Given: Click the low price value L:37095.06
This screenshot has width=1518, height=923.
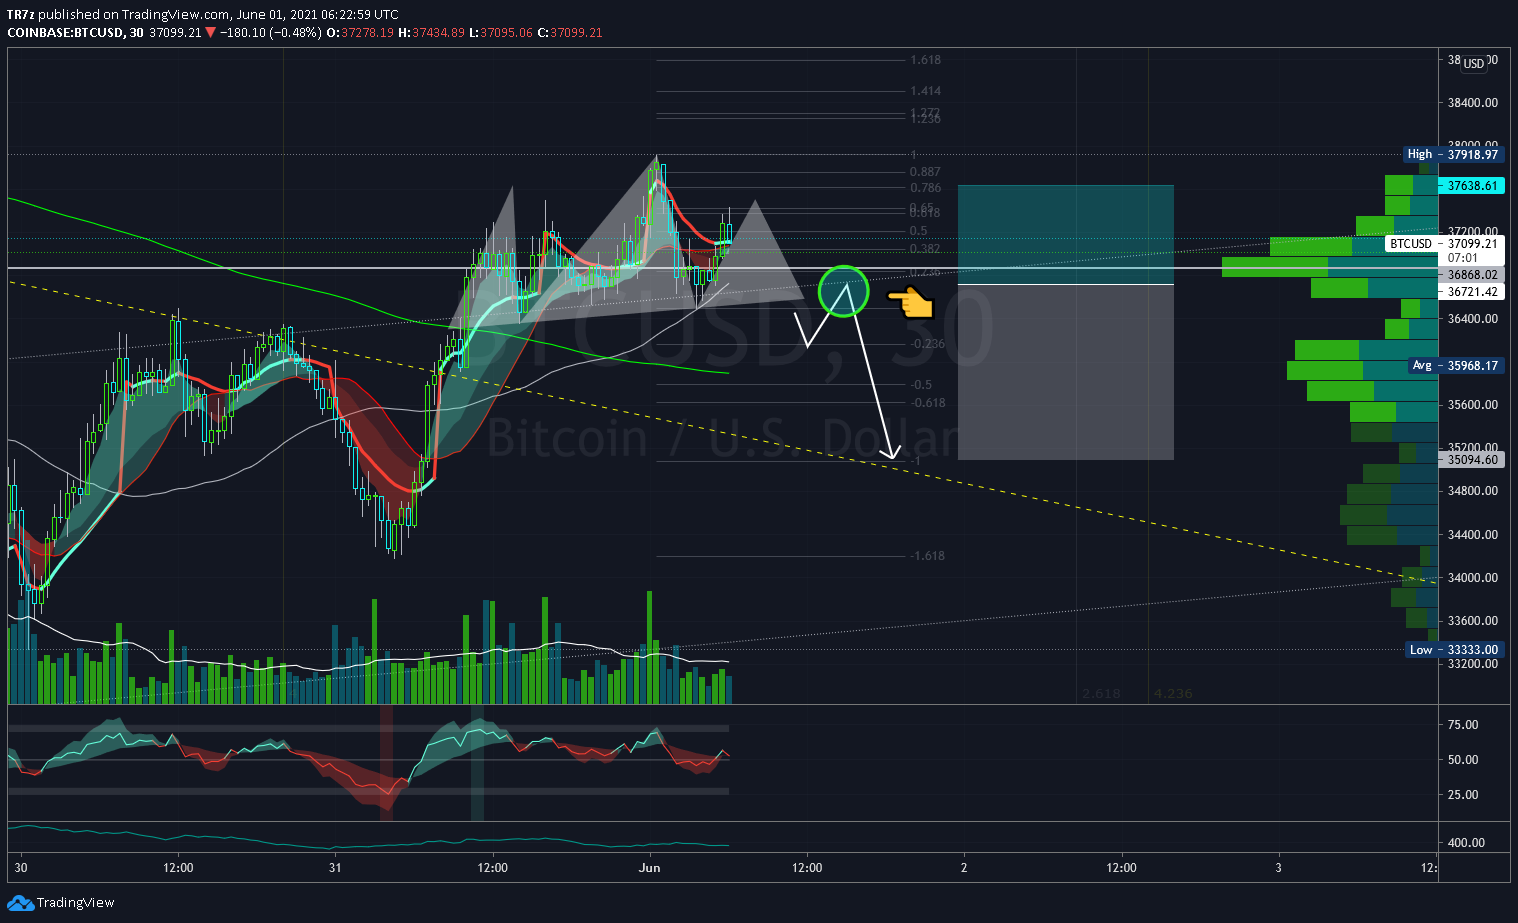Looking at the screenshot, I should pos(500,32).
